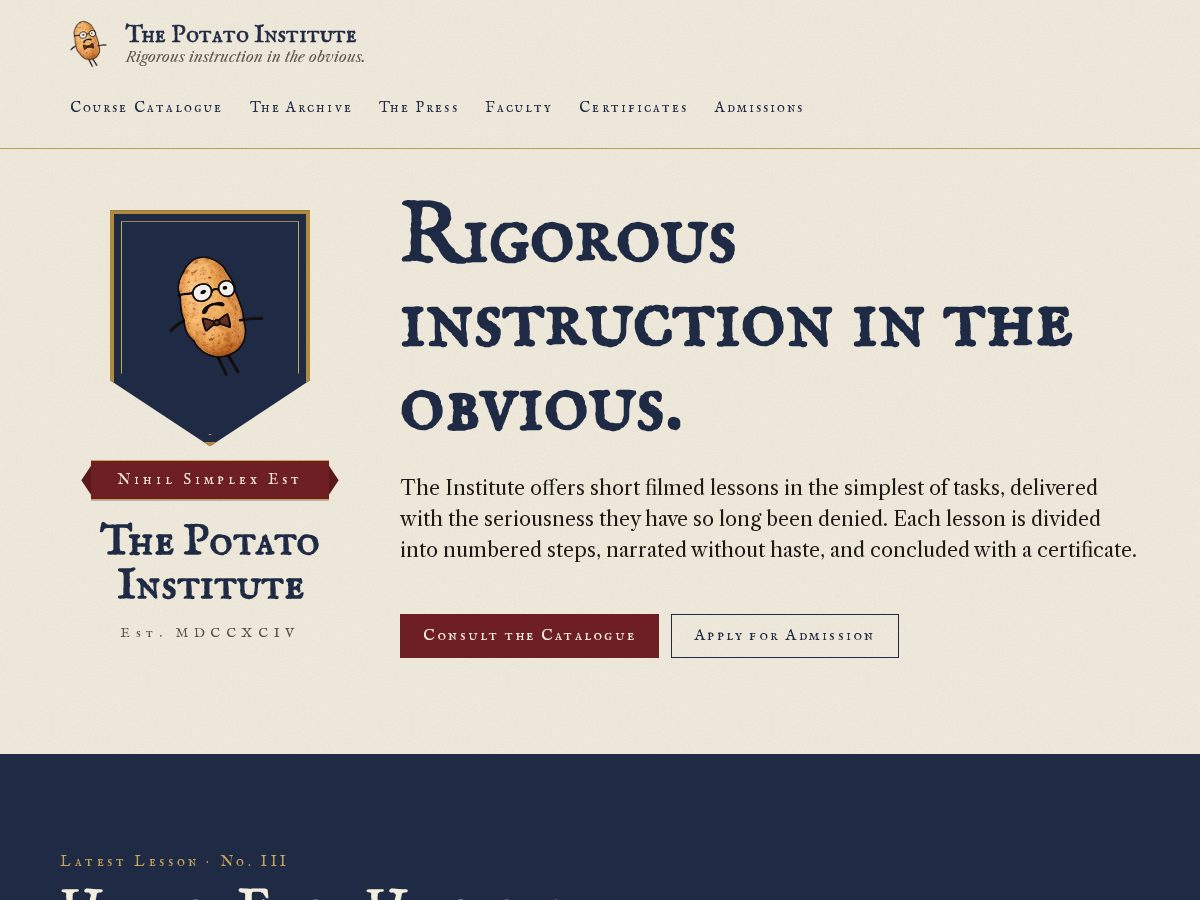Screen dimensions: 1200x900
Task: Go to Admissions in the navigation
Action: pos(759,107)
